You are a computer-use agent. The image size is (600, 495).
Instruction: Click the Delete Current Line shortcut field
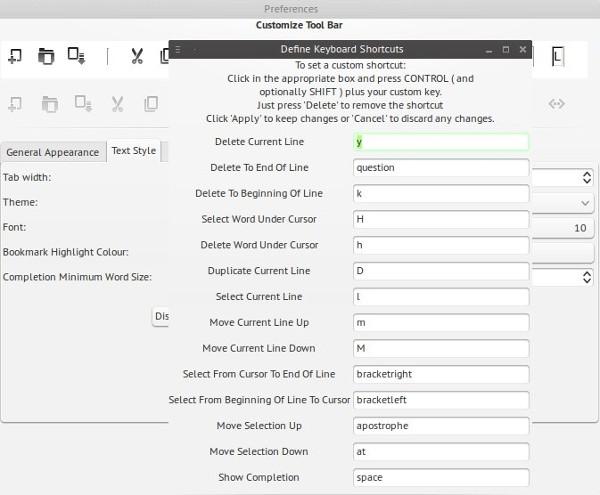[441, 142]
